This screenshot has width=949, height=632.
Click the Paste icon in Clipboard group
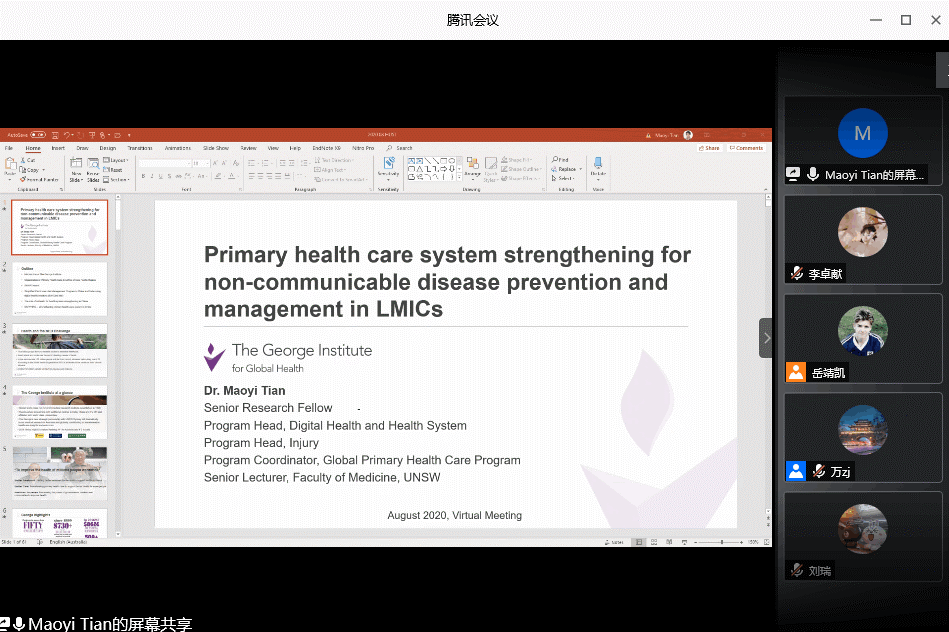point(10,170)
